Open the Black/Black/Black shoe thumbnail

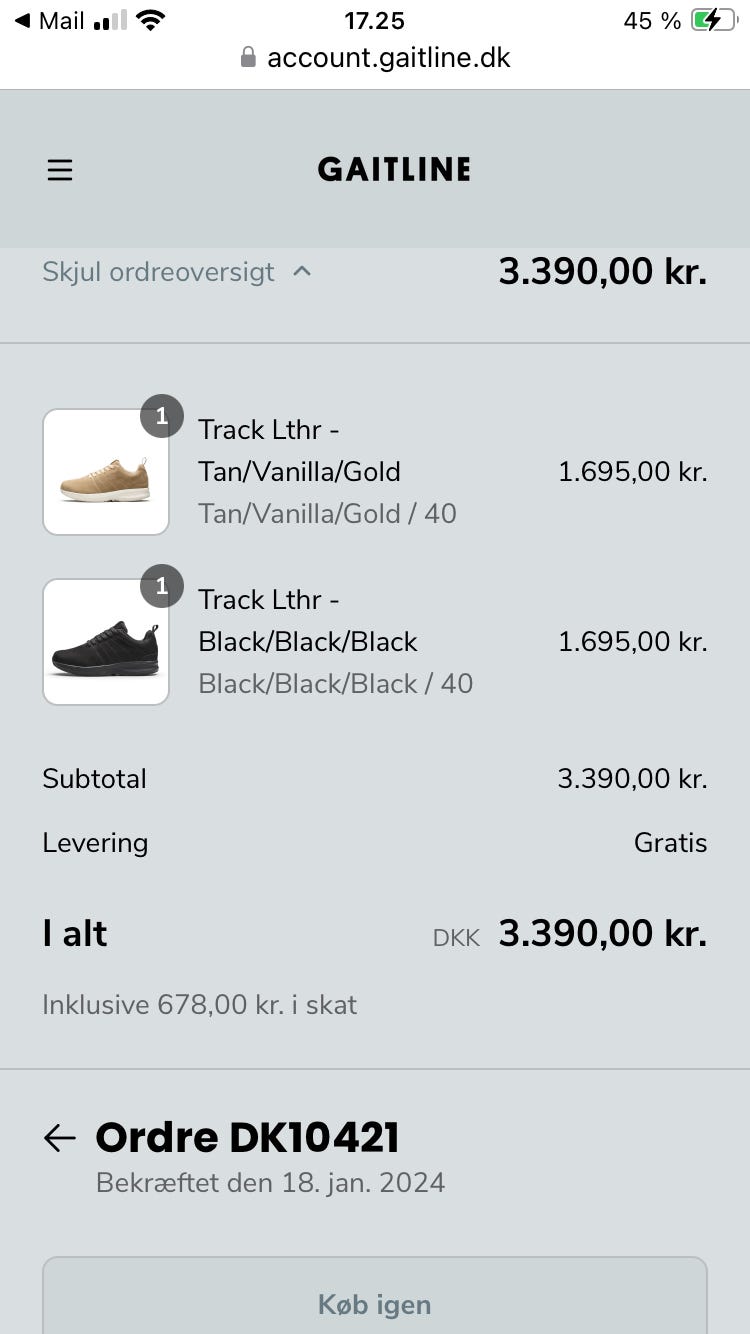(x=106, y=642)
